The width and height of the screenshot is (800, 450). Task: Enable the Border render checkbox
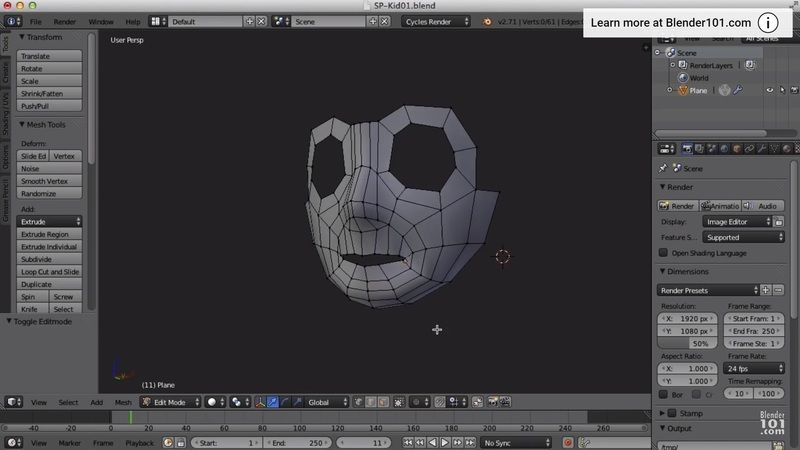[x=663, y=394]
